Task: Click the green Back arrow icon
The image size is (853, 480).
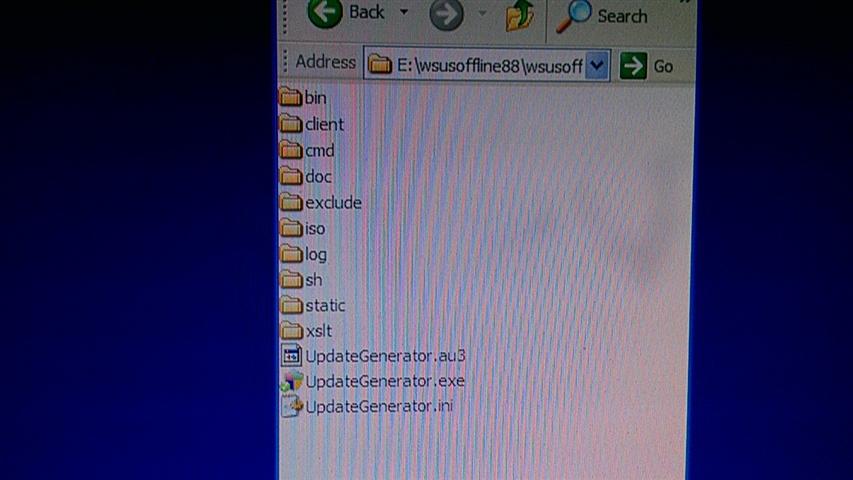Action: [x=325, y=13]
